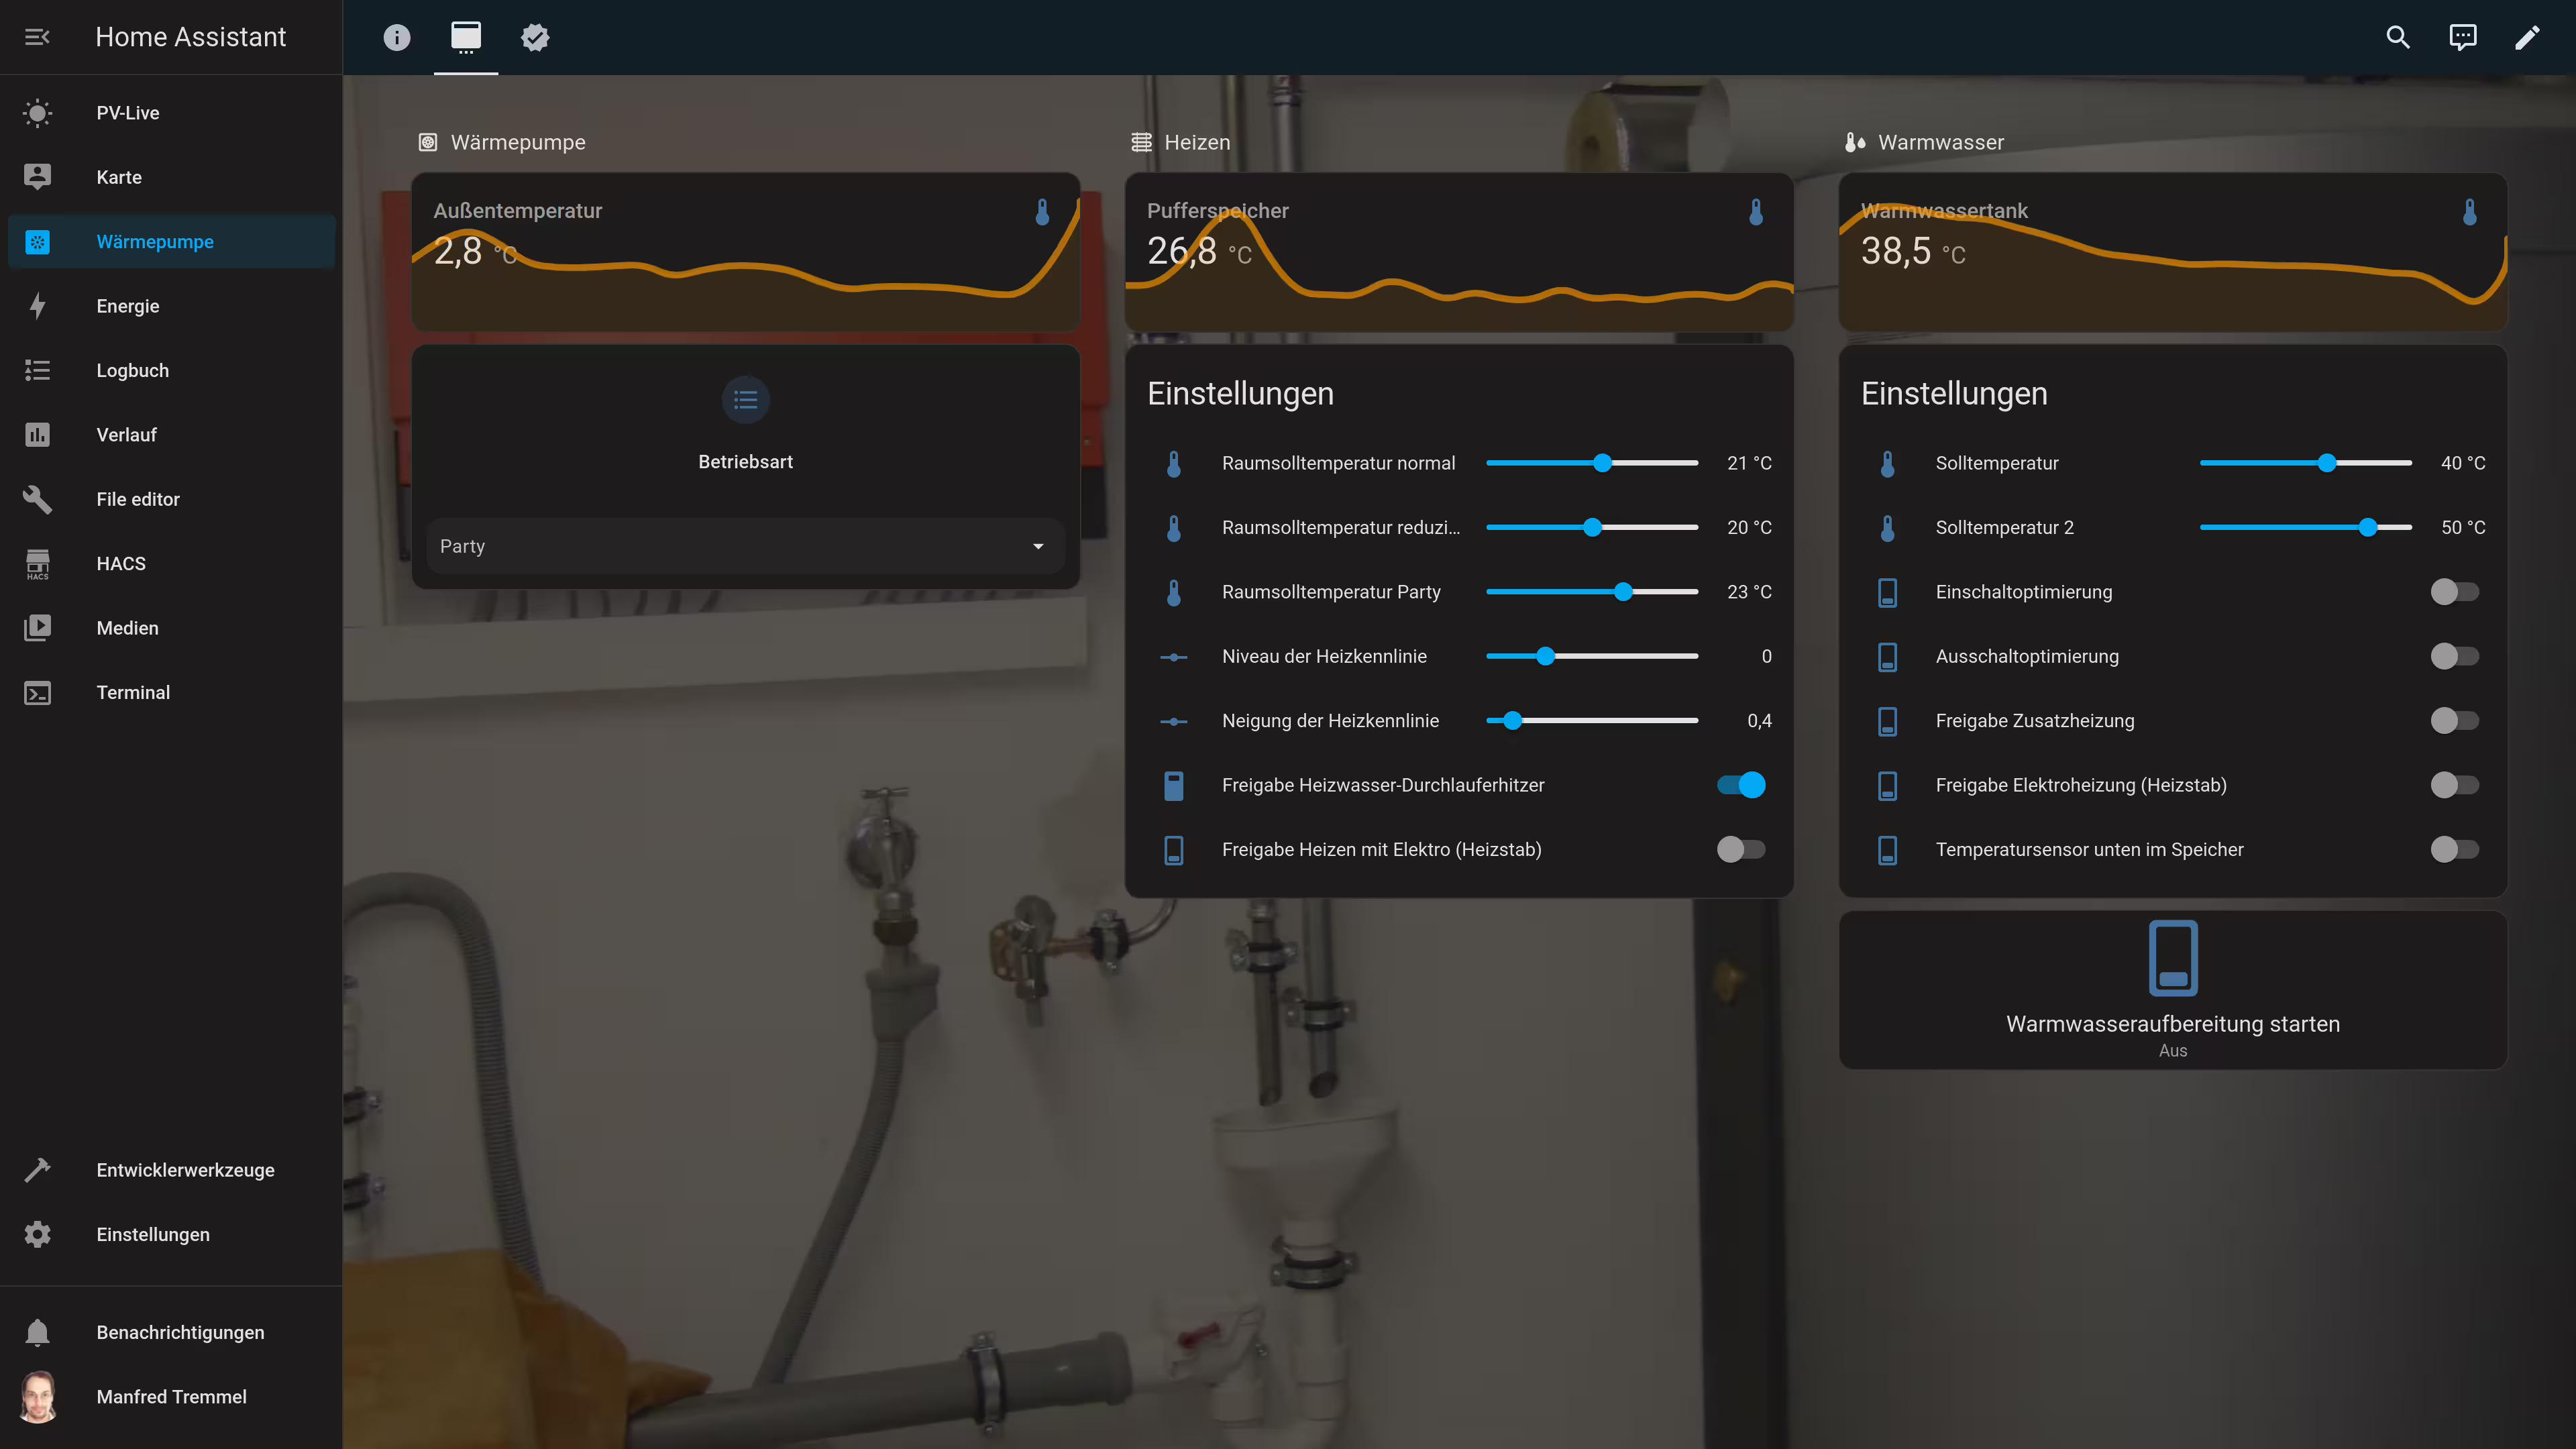
Task: Open Pufferspeicher sensor card
Action: pos(1459,252)
